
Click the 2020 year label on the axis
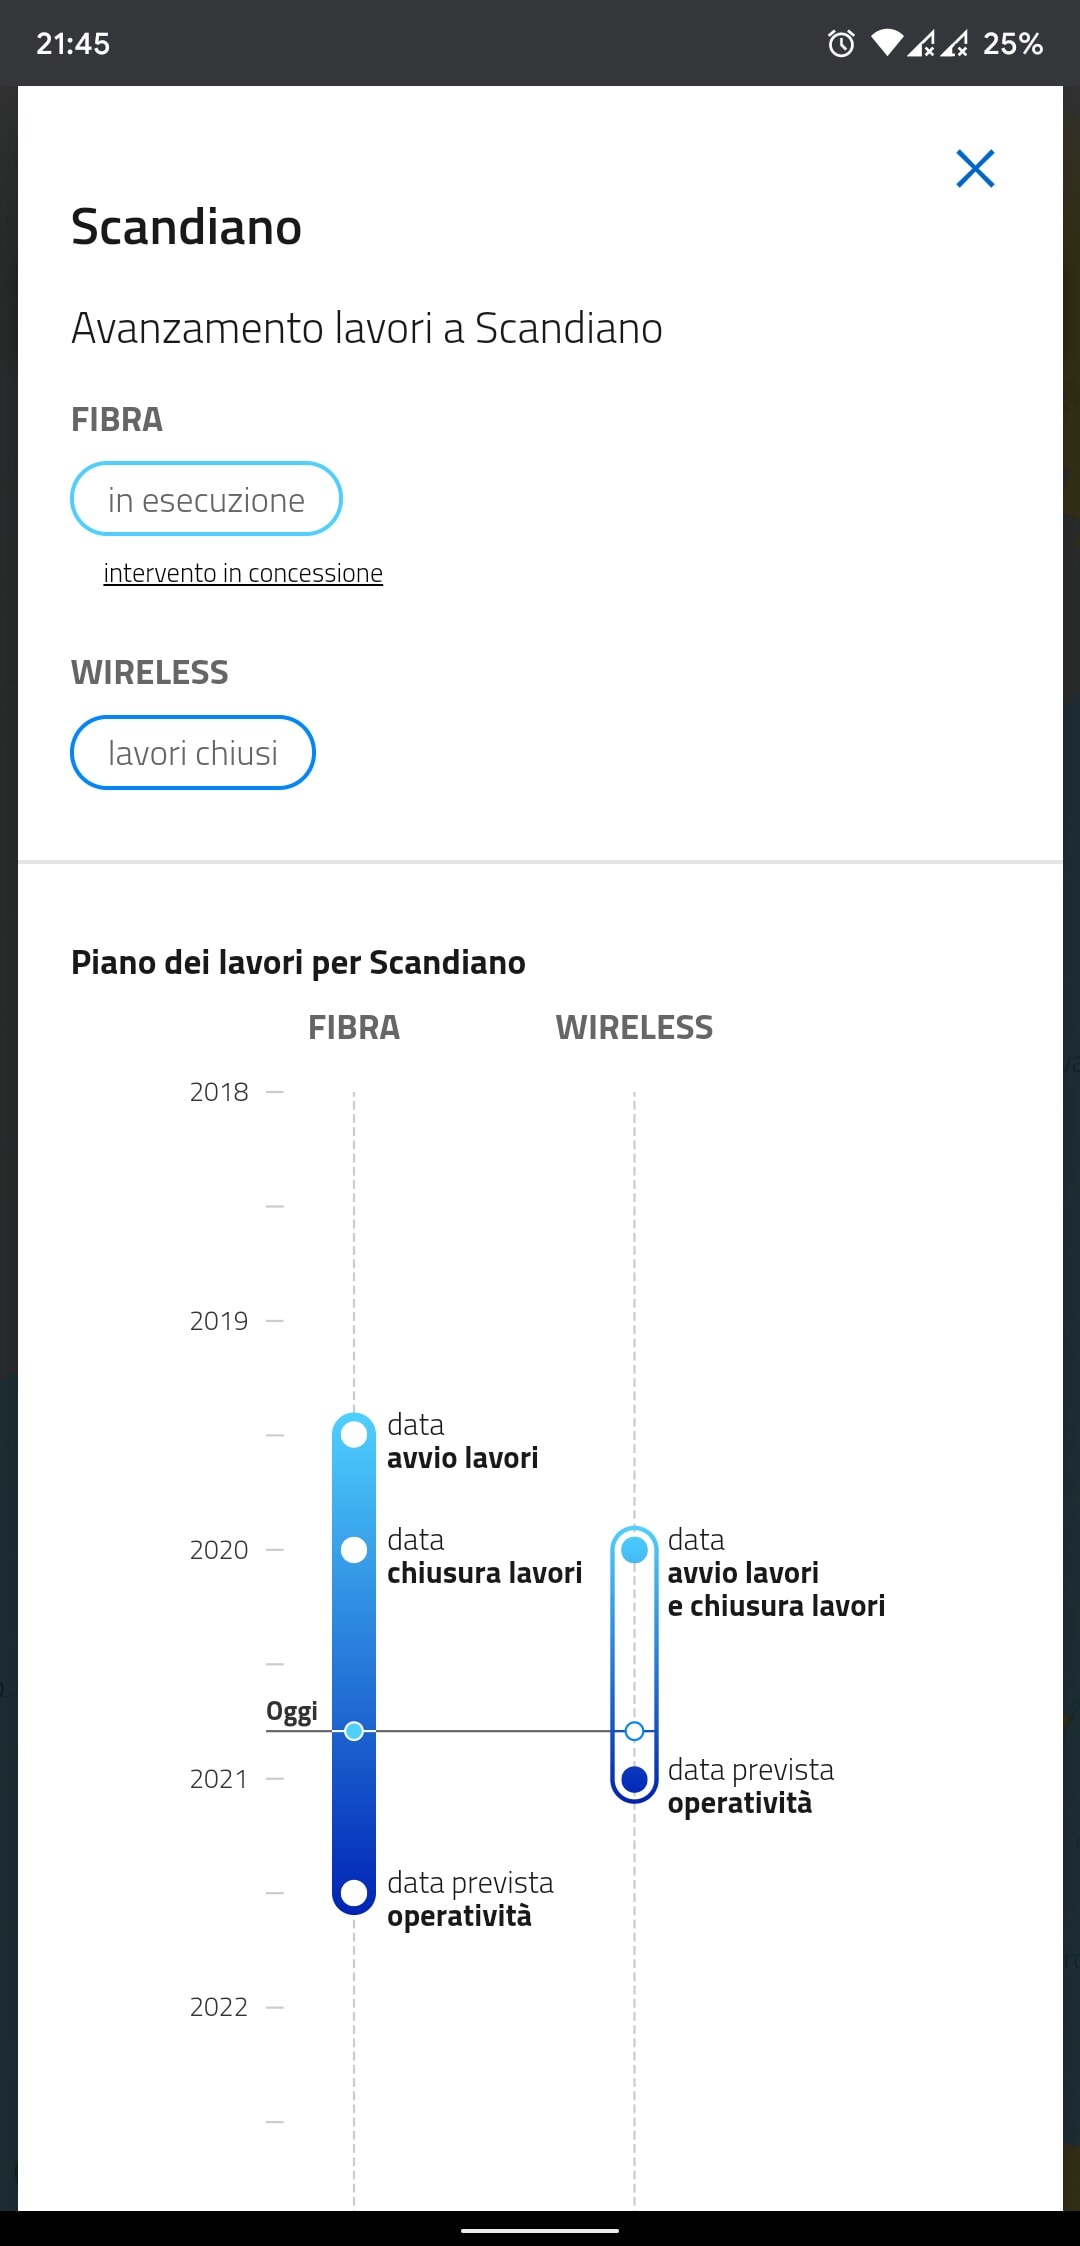tap(219, 1550)
